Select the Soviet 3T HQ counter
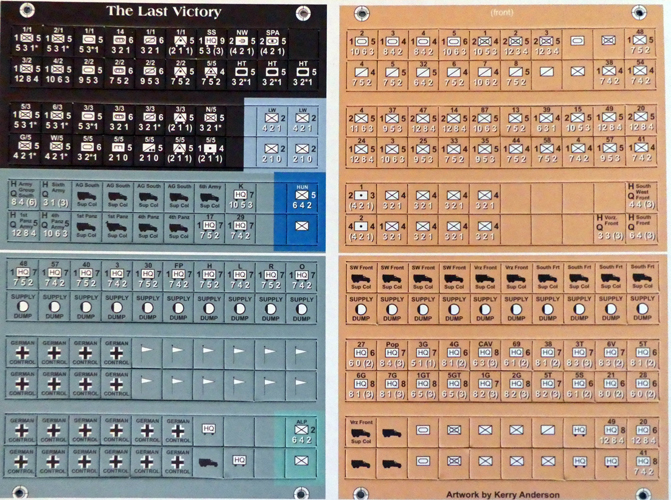This screenshot has height=500, width=671. 579,355
